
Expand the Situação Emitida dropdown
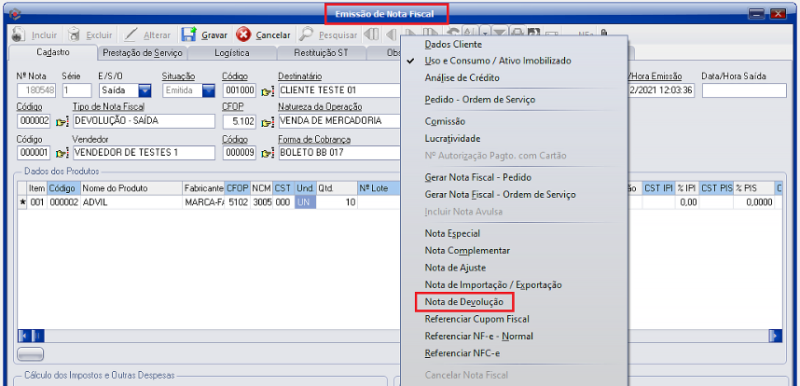[209, 91]
